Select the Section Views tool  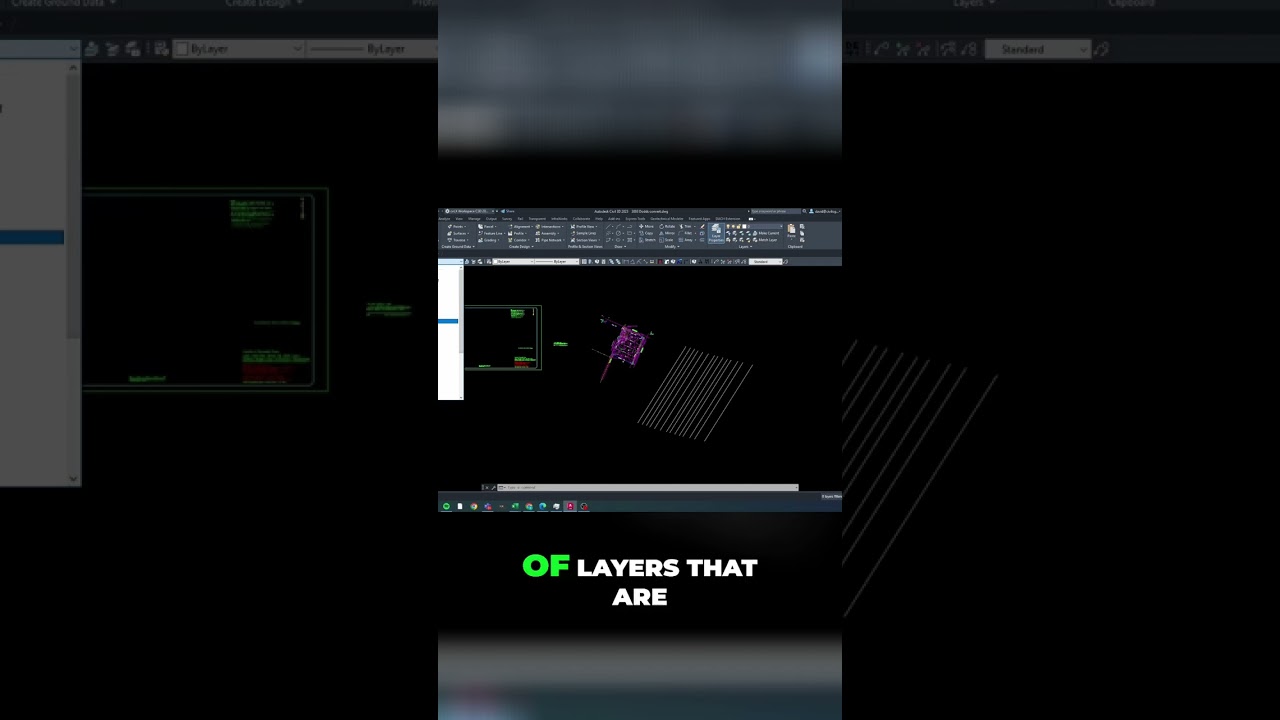584,240
